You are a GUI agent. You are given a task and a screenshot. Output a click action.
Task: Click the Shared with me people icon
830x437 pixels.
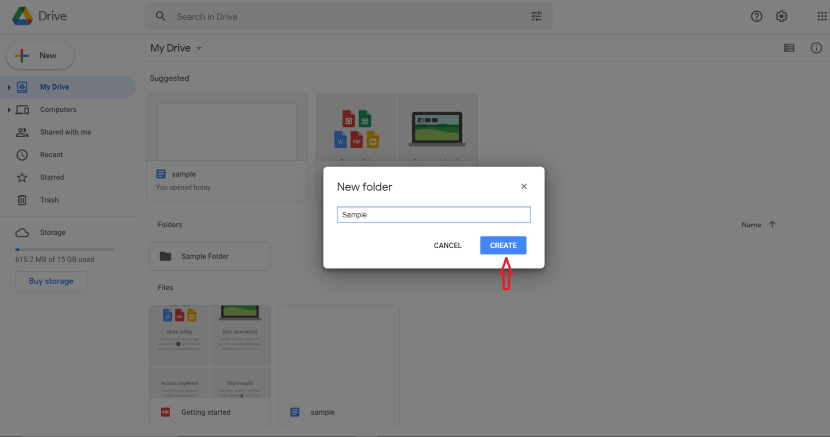[22, 132]
